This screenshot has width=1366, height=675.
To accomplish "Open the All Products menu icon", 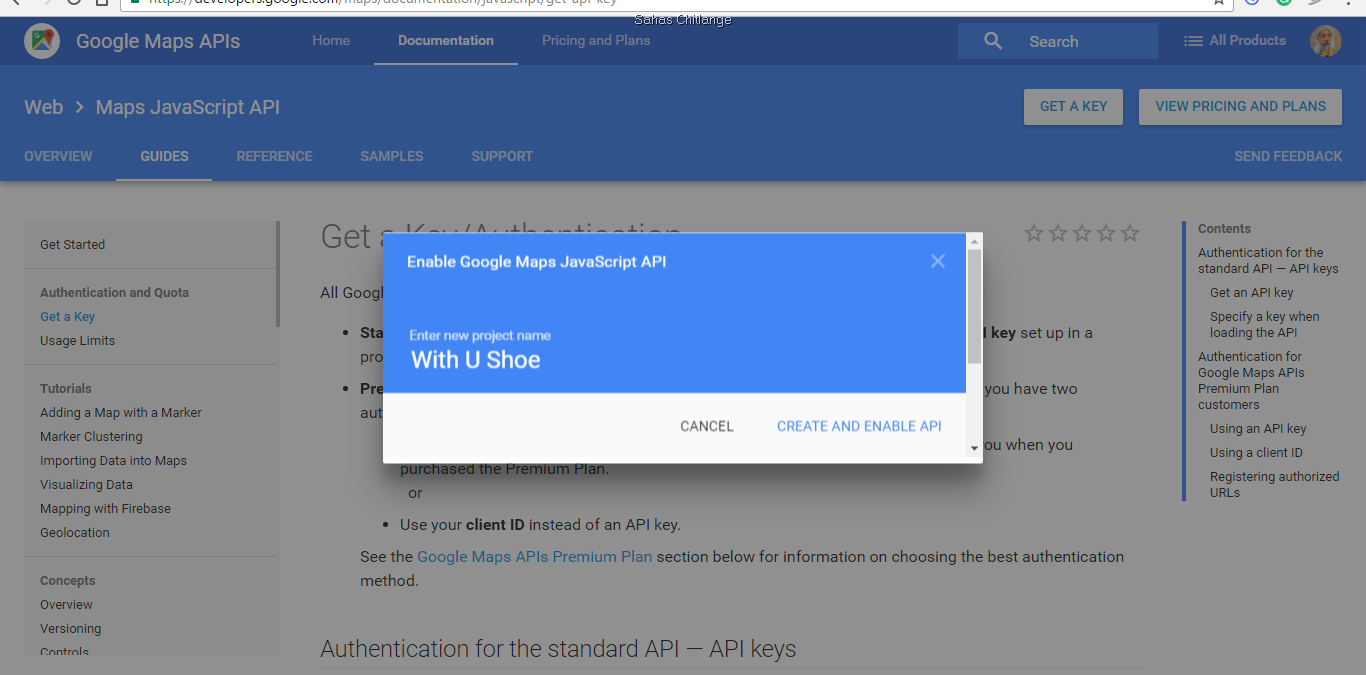I will 1193,41.
